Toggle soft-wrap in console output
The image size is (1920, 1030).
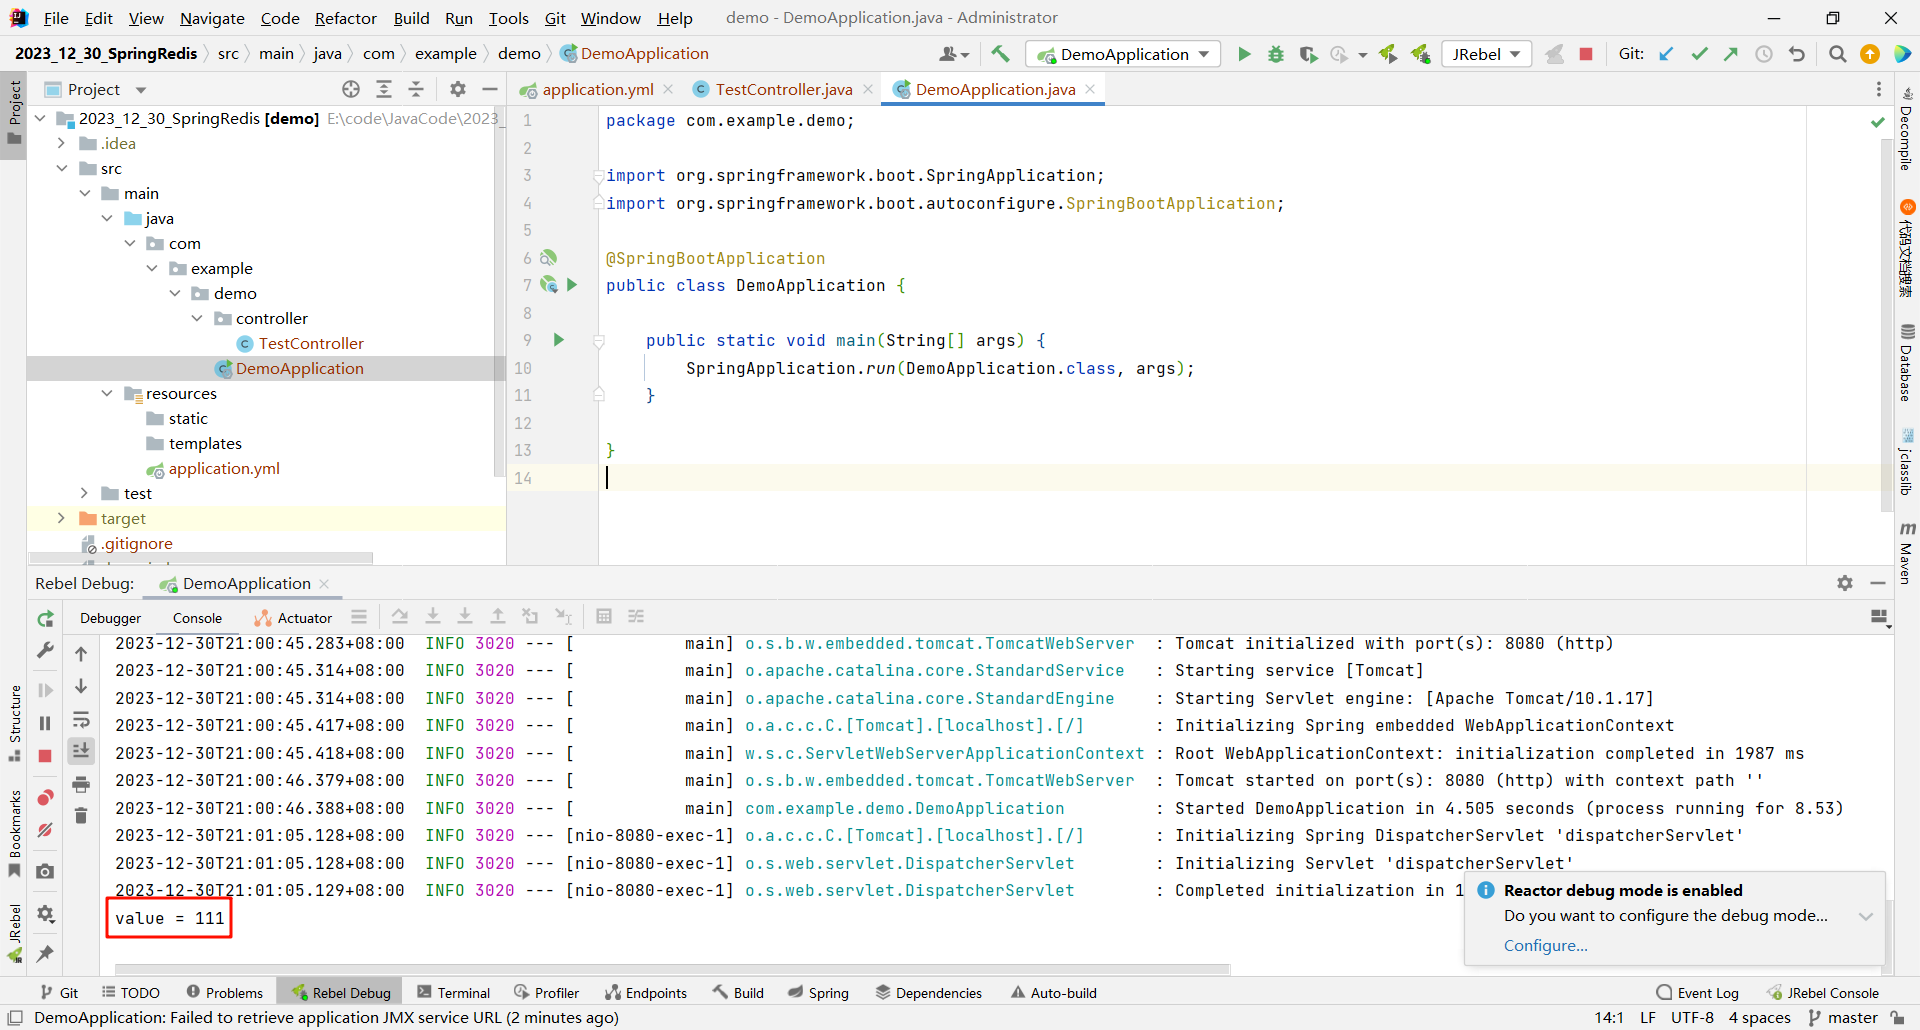point(81,720)
